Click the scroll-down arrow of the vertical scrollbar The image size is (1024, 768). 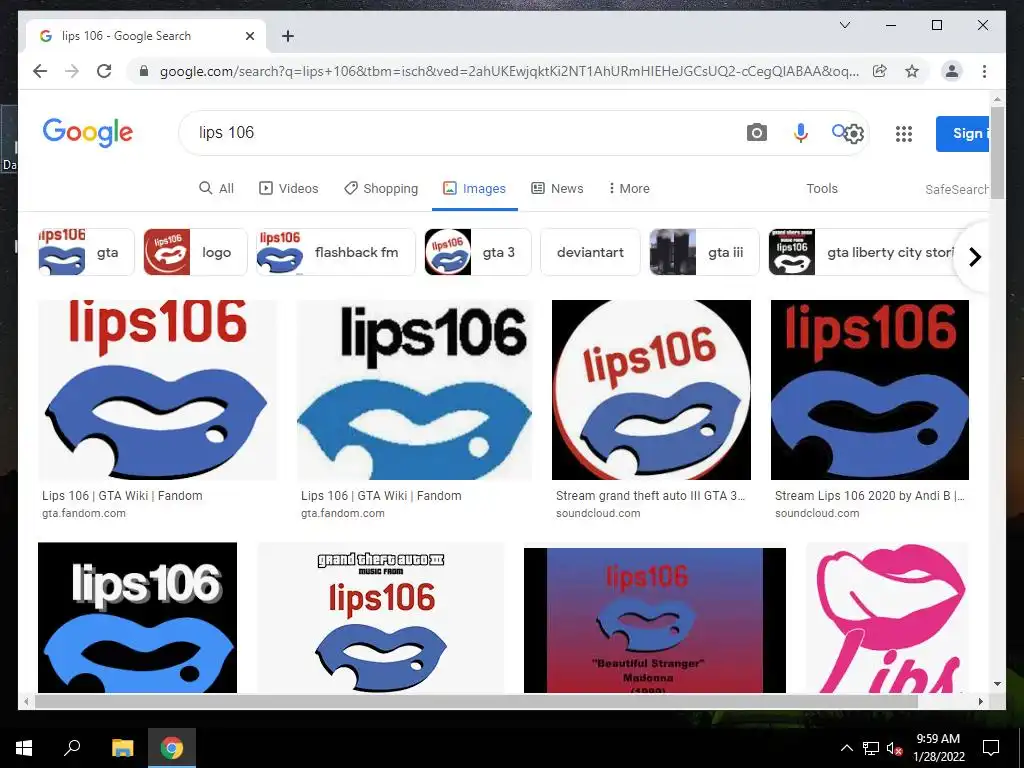click(997, 684)
